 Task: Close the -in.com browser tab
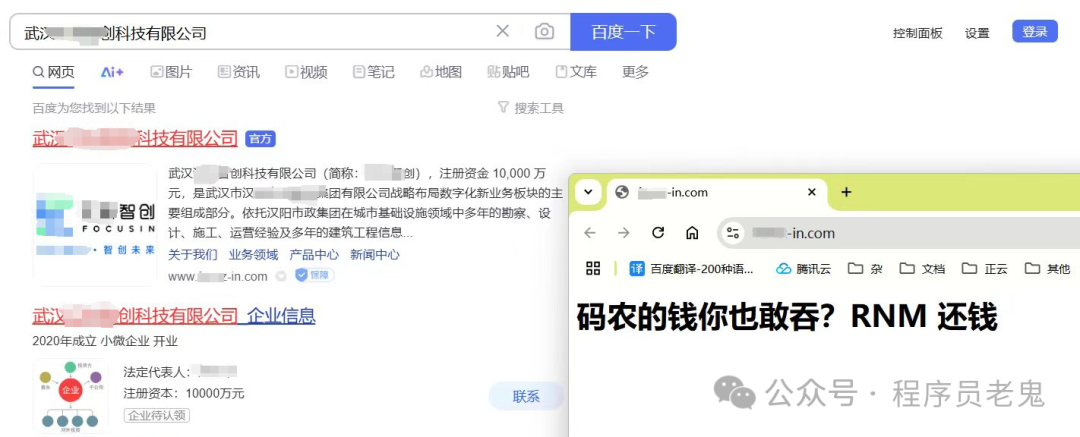tap(812, 192)
